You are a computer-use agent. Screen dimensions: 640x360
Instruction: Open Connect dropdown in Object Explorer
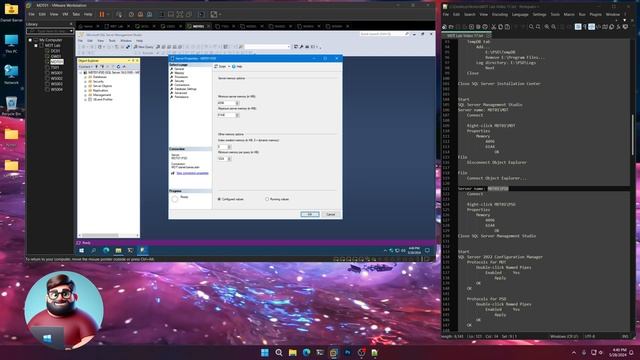pyautogui.click(x=86, y=67)
